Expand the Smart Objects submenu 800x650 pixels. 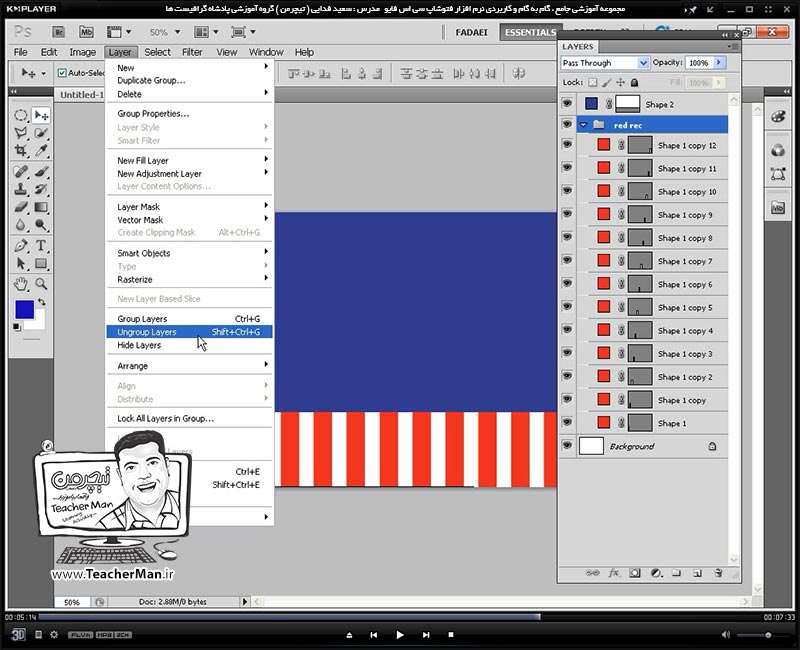click(189, 253)
